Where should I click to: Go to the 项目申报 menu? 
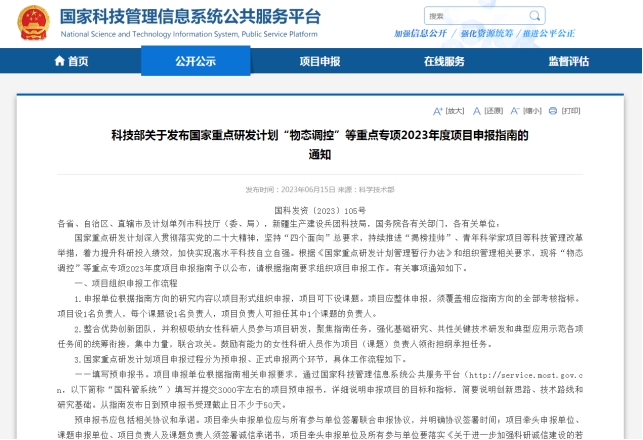point(318,61)
